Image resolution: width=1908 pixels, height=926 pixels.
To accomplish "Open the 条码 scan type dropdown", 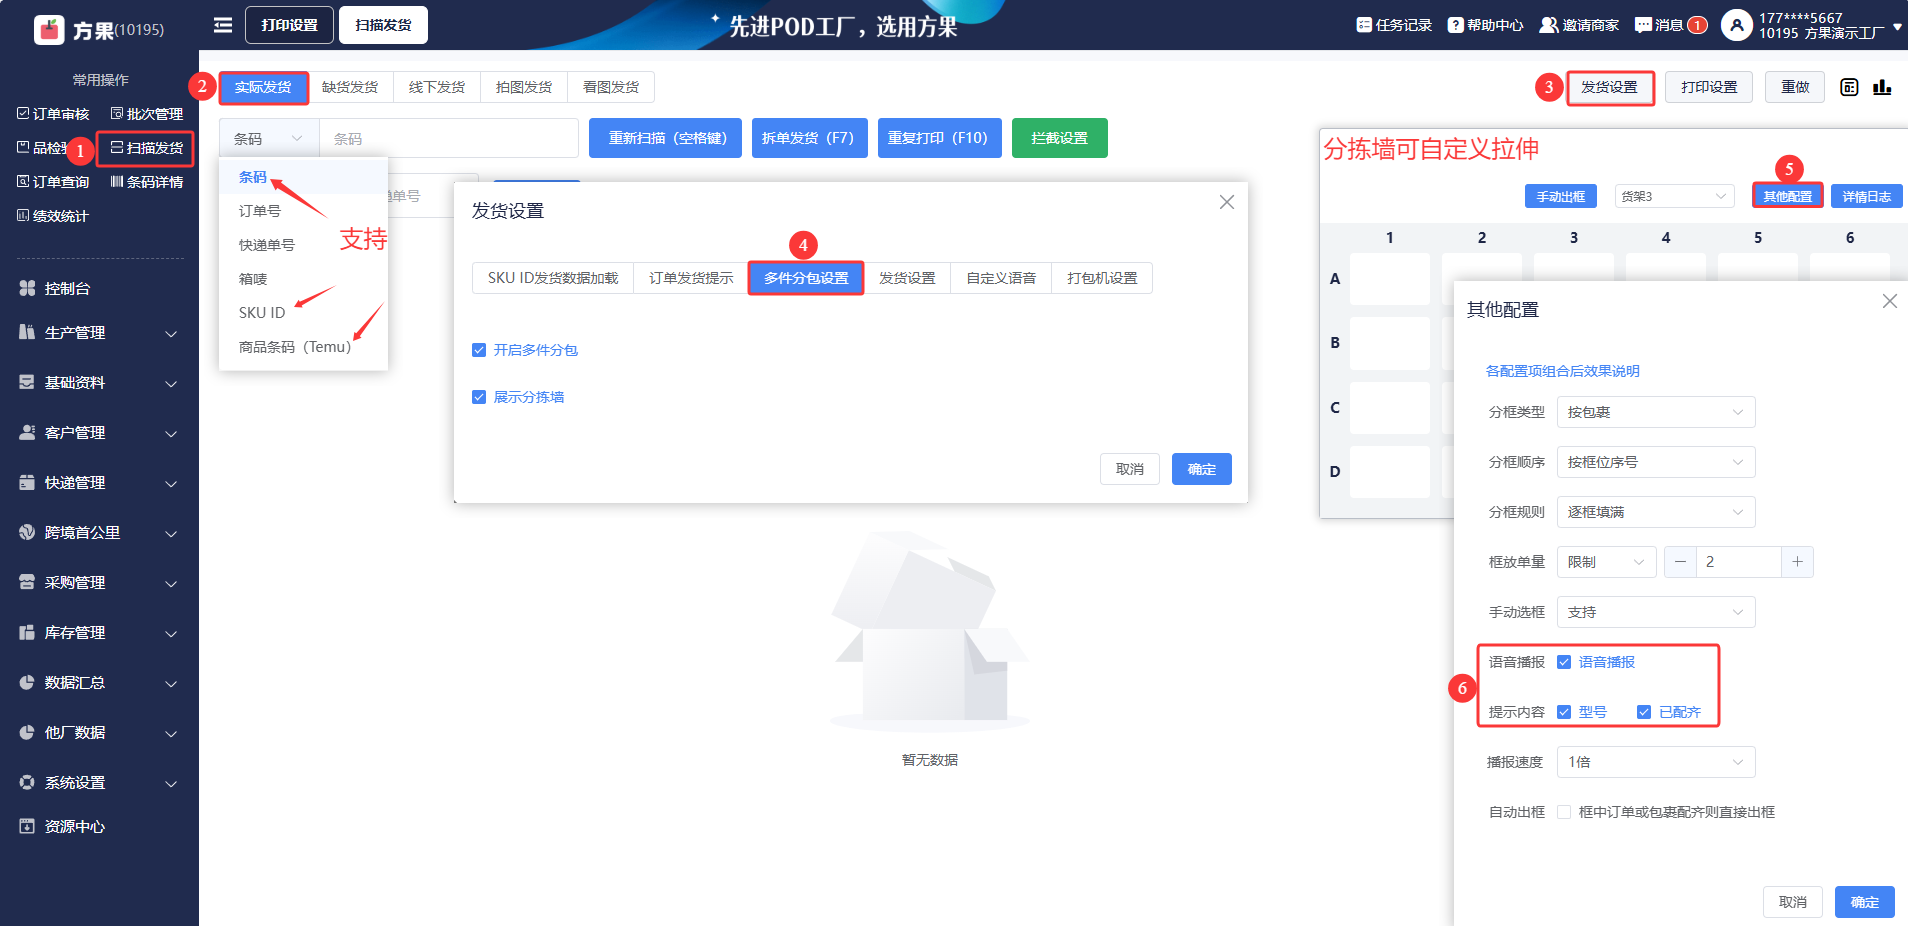I will point(269,139).
